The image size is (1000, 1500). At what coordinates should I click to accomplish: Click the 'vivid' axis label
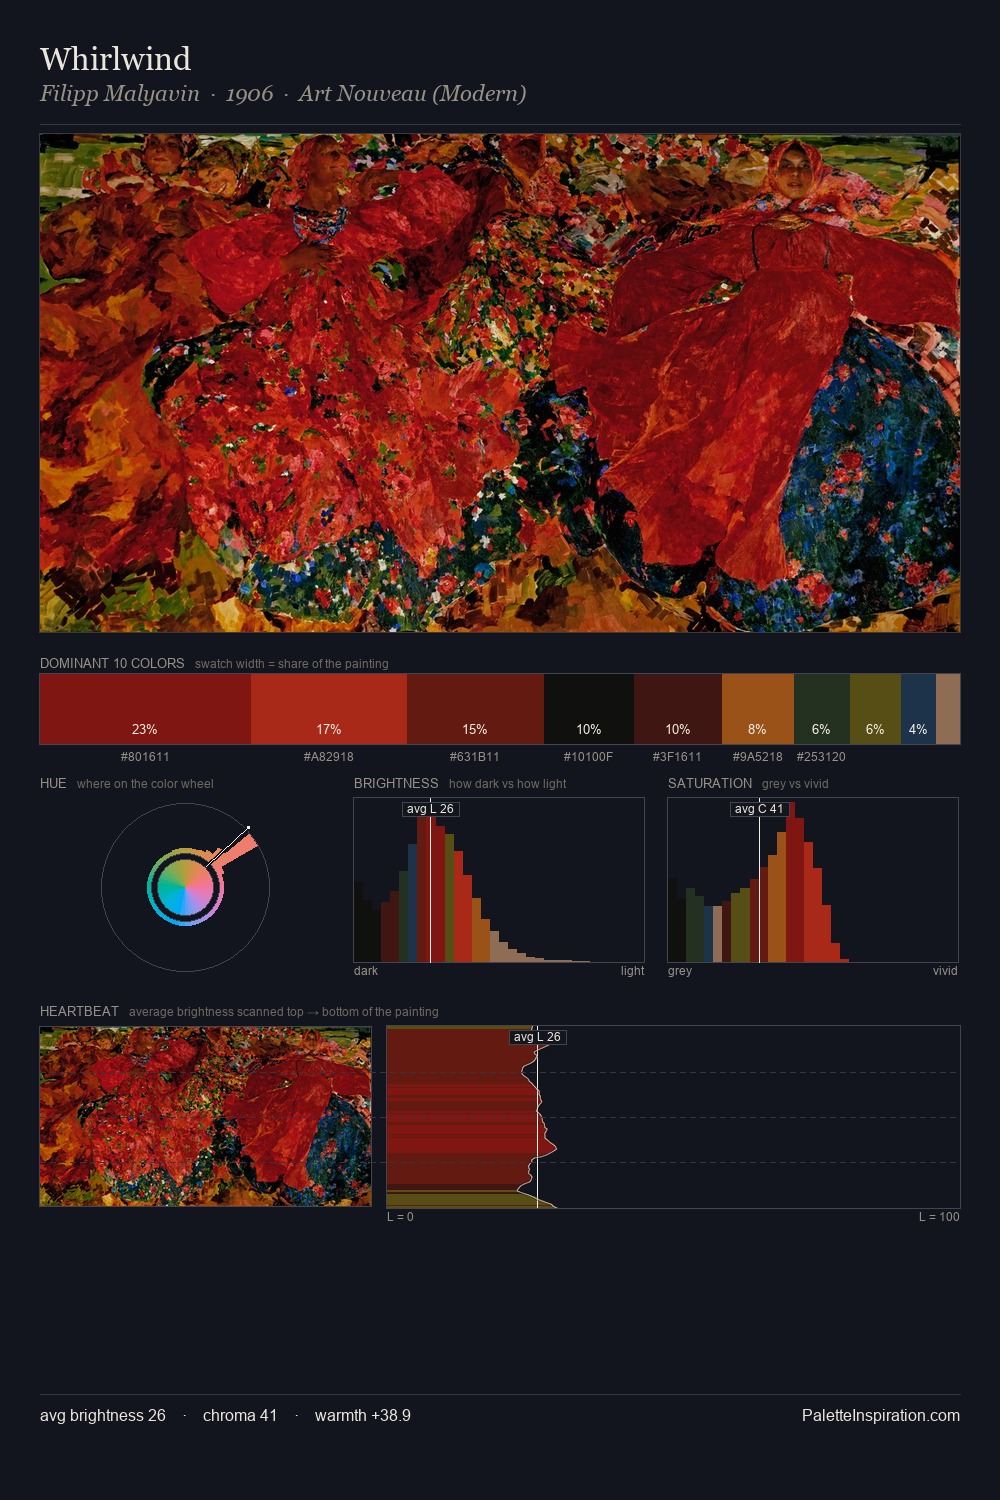pyautogui.click(x=945, y=971)
